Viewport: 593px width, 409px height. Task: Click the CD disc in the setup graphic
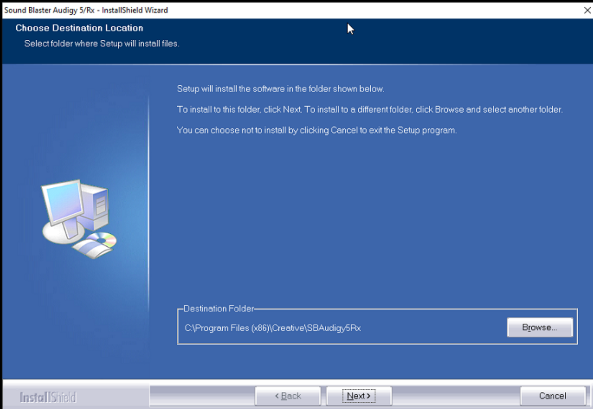(x=101, y=239)
